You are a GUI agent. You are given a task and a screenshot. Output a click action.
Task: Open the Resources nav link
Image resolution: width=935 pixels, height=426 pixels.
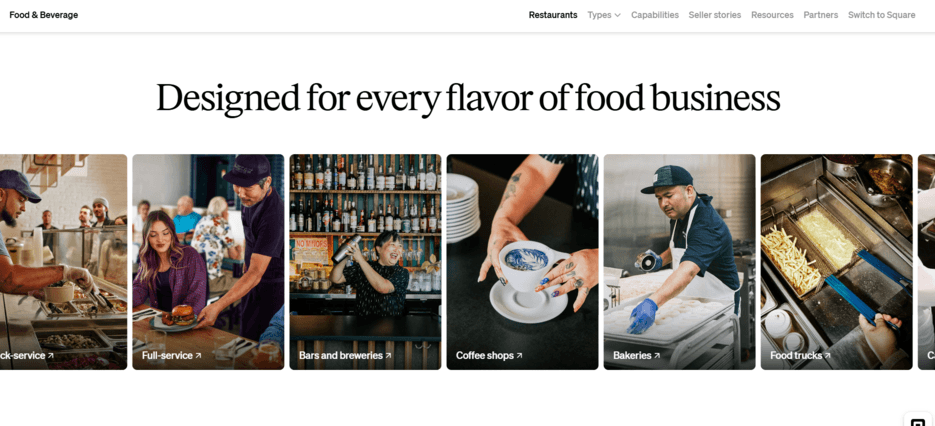(772, 15)
